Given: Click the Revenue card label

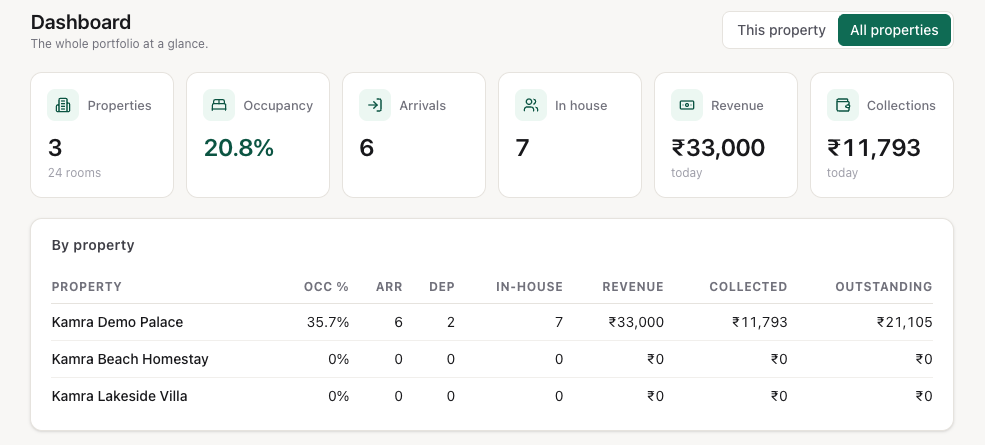Looking at the screenshot, I should 737,106.
